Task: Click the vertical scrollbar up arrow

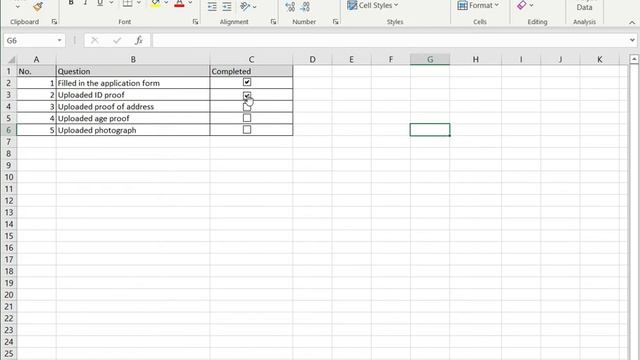Action: [634, 60]
